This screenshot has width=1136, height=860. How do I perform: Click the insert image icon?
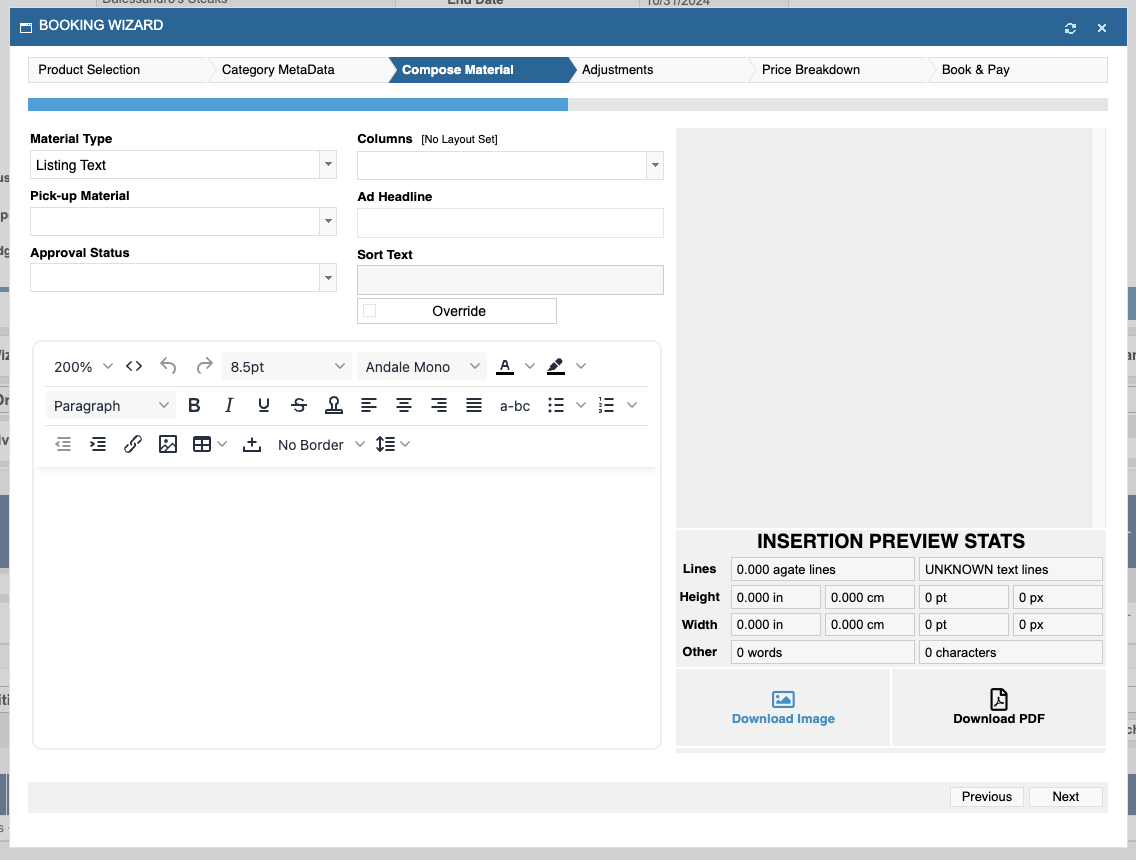tap(168, 444)
